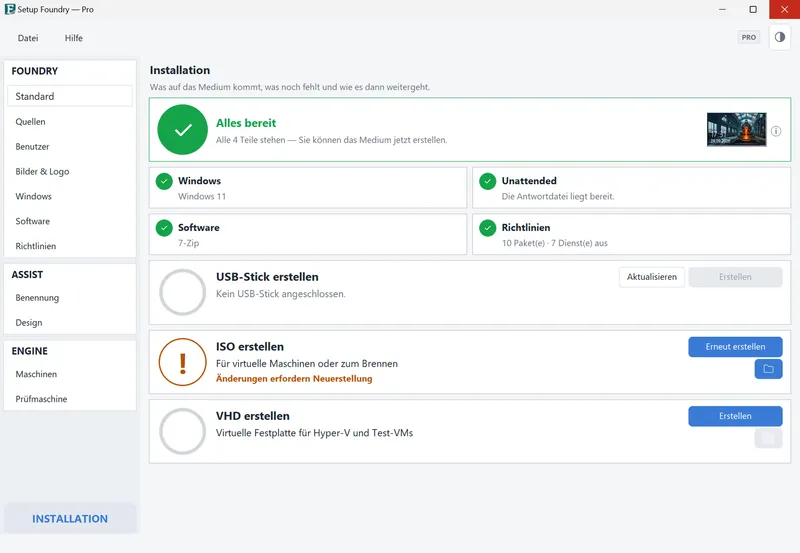
Task: Click Erneut erstellen for the ISO
Action: pyautogui.click(x=735, y=347)
